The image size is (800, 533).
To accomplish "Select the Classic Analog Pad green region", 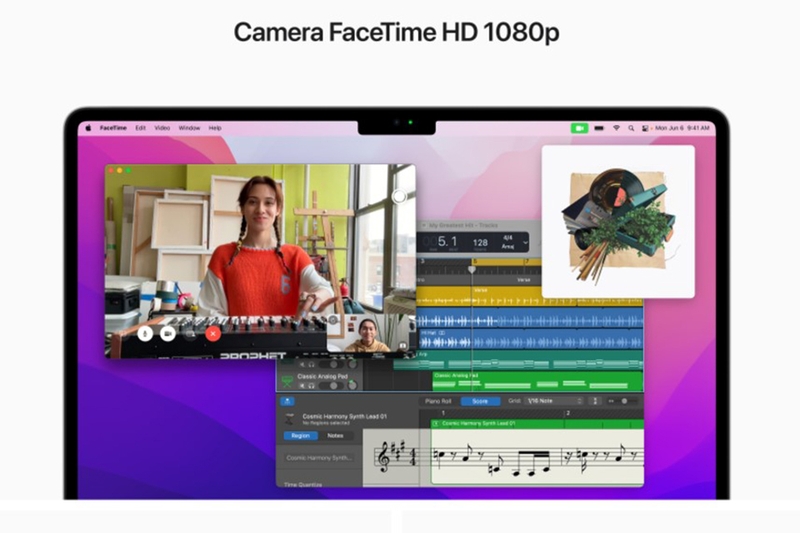I will coord(538,382).
